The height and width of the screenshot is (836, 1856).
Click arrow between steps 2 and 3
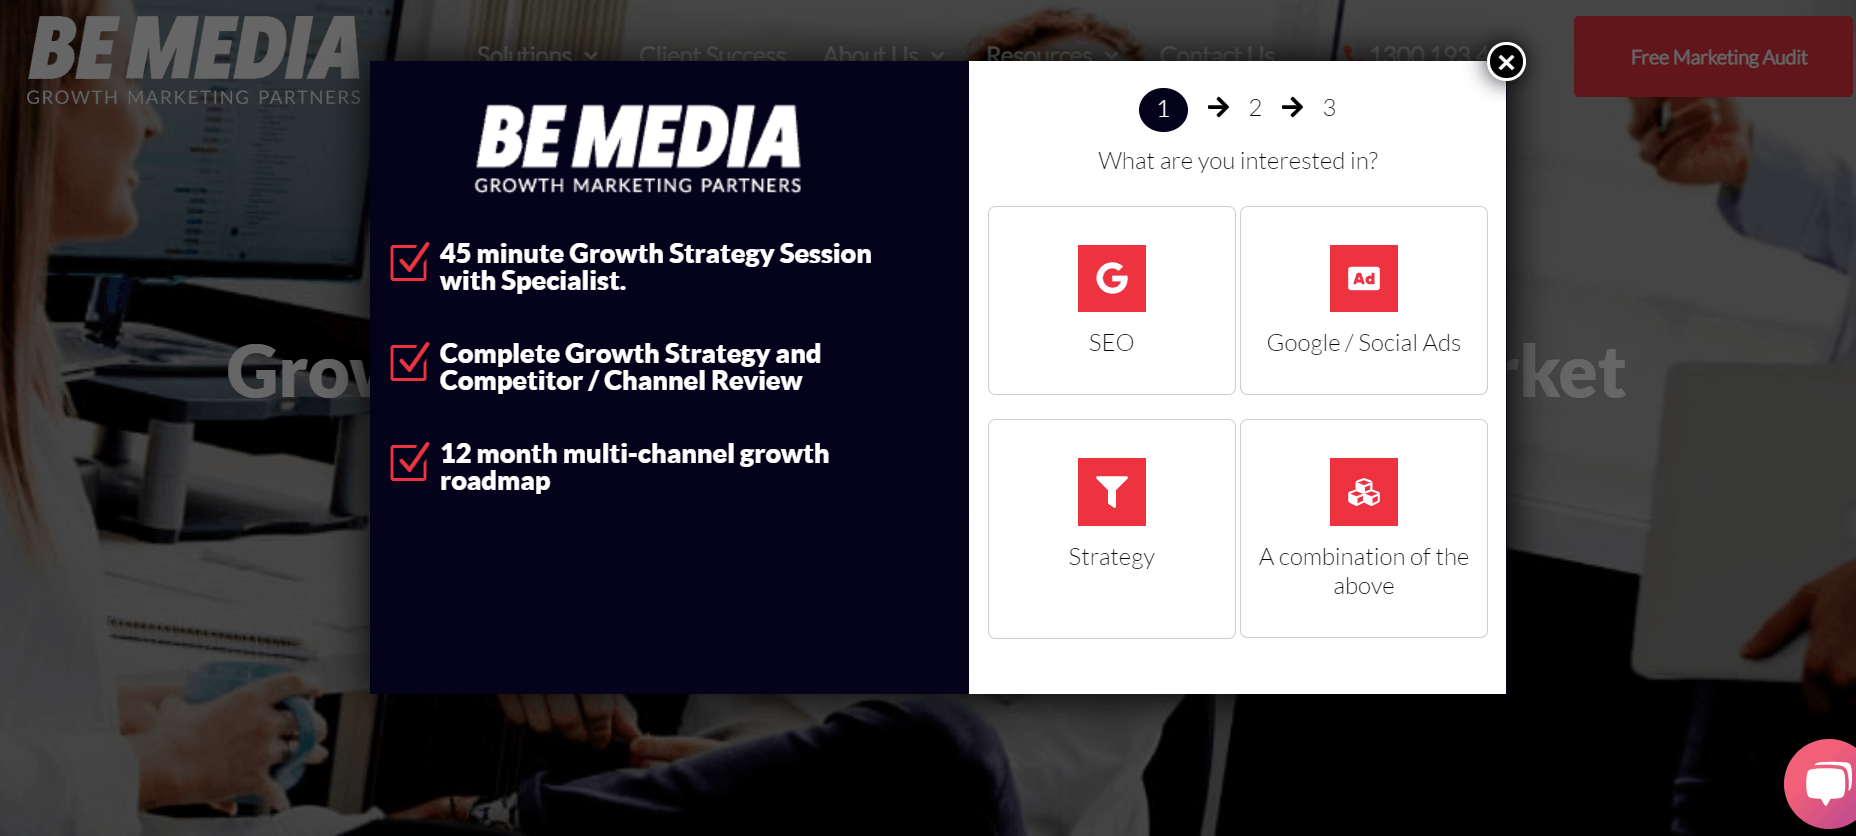[x=1292, y=107]
